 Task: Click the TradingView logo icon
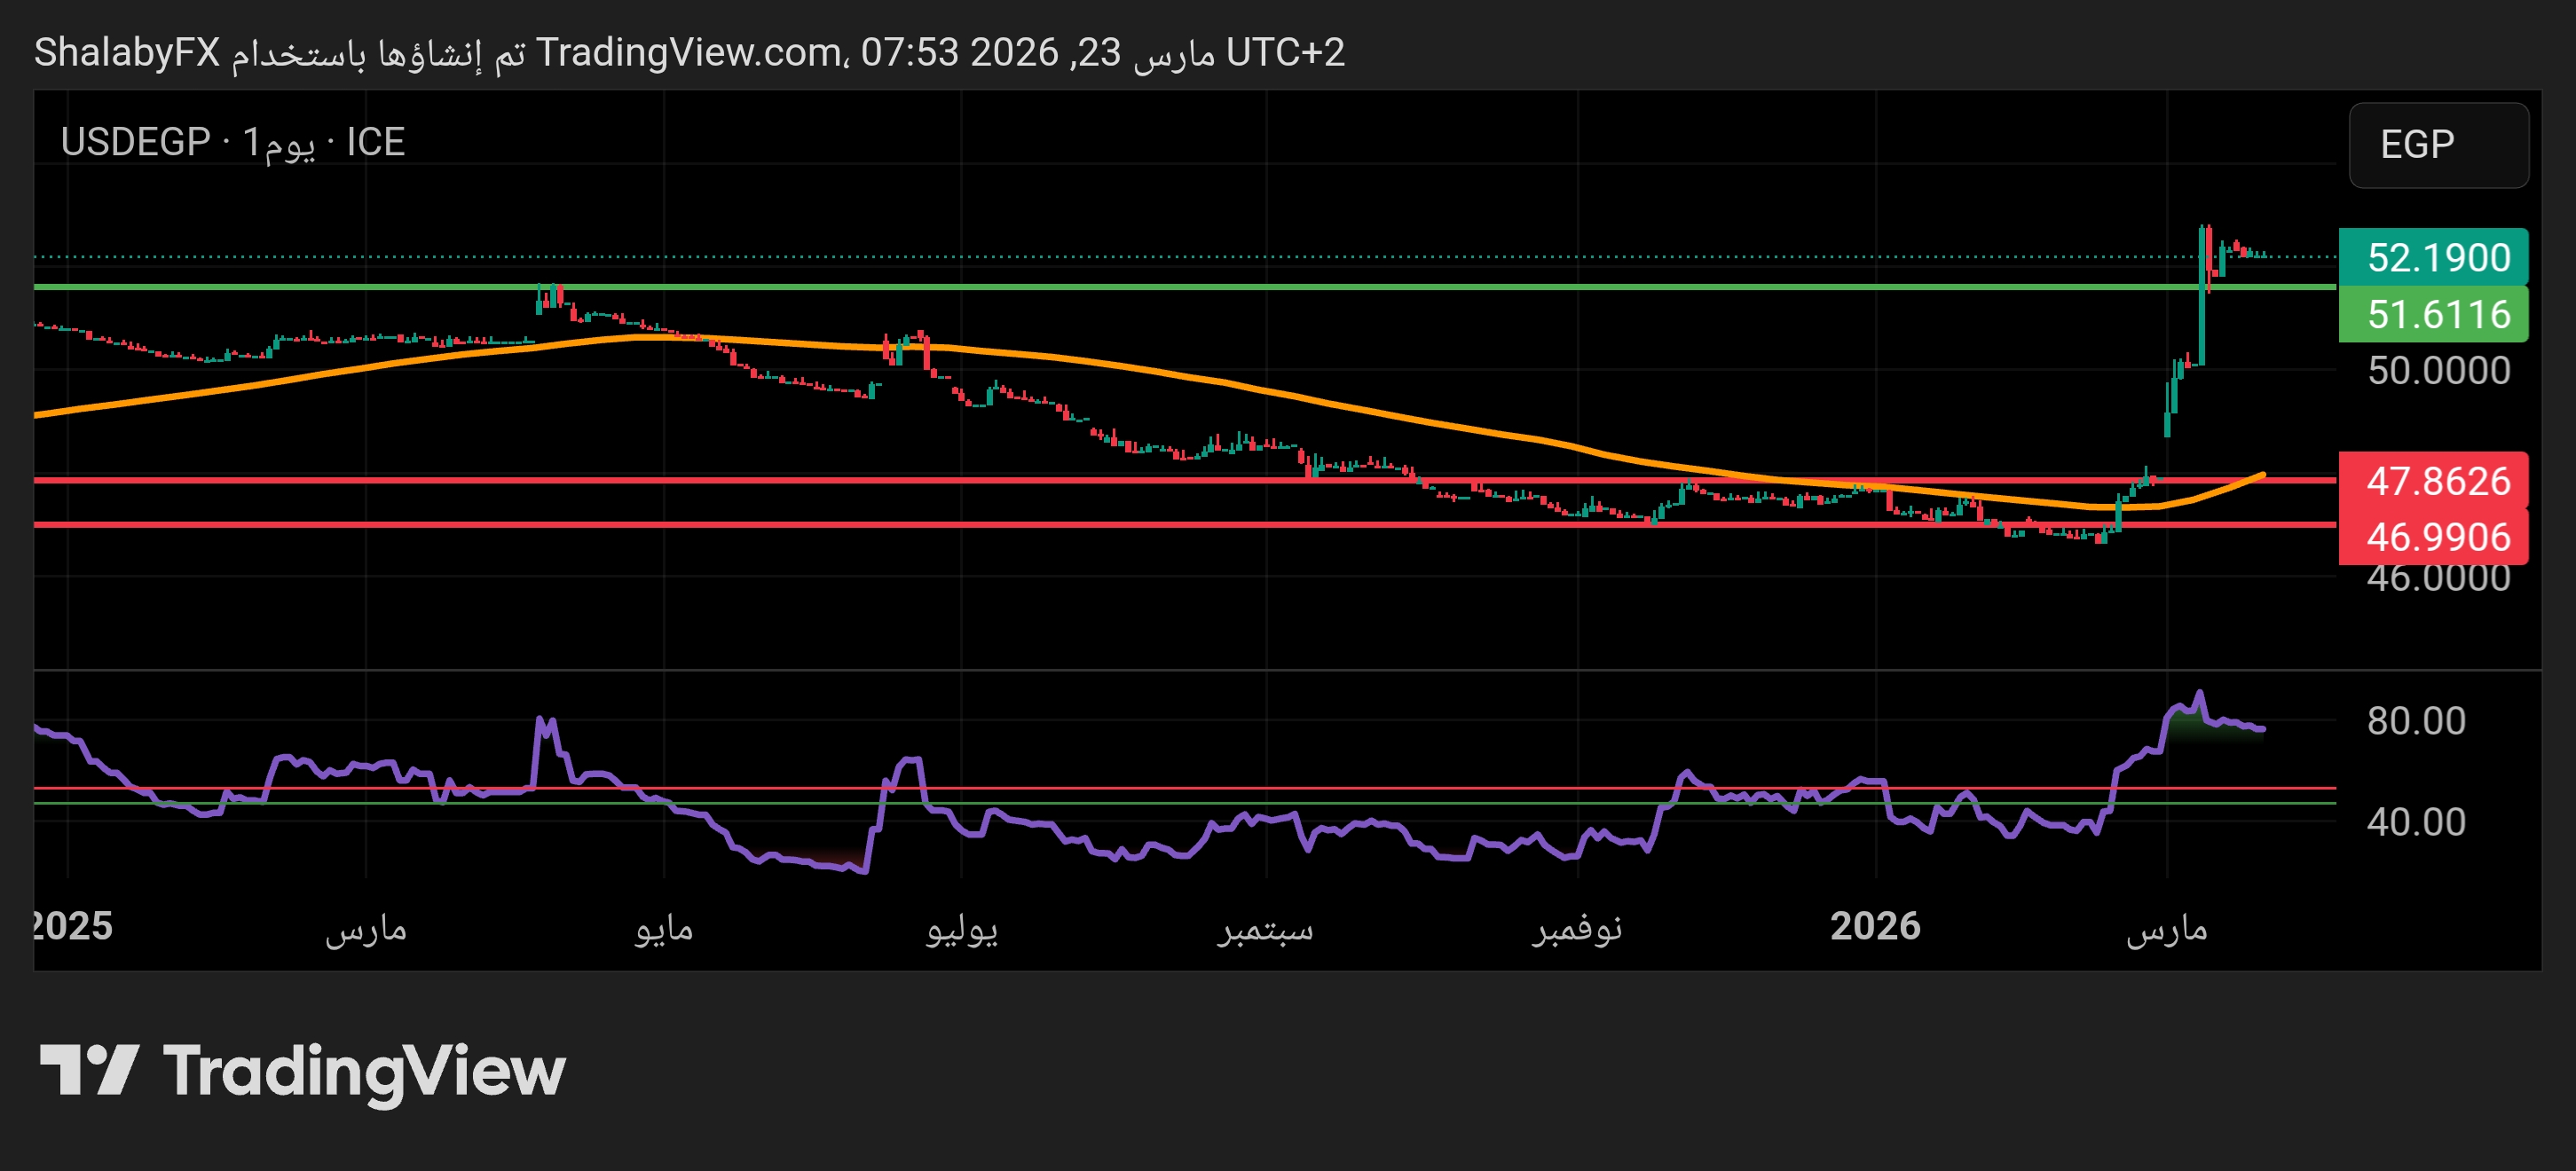coord(88,1070)
